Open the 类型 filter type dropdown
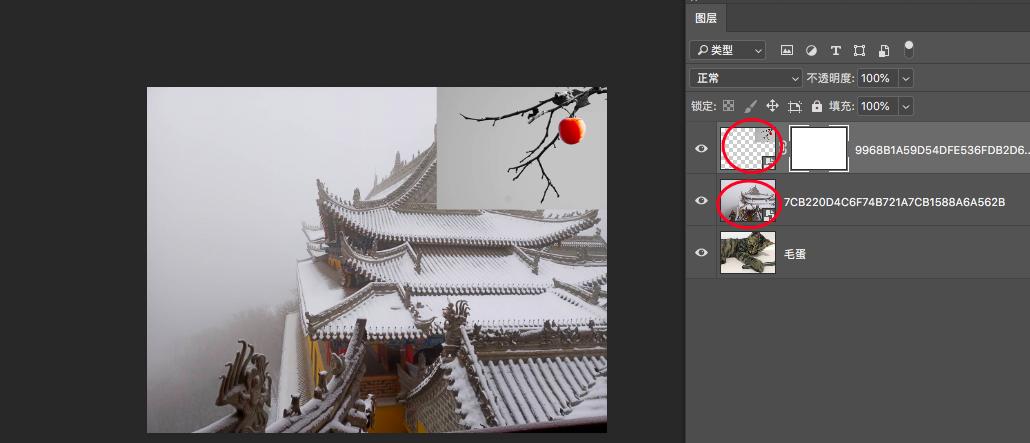Image resolution: width=1030 pixels, height=443 pixels. point(728,50)
